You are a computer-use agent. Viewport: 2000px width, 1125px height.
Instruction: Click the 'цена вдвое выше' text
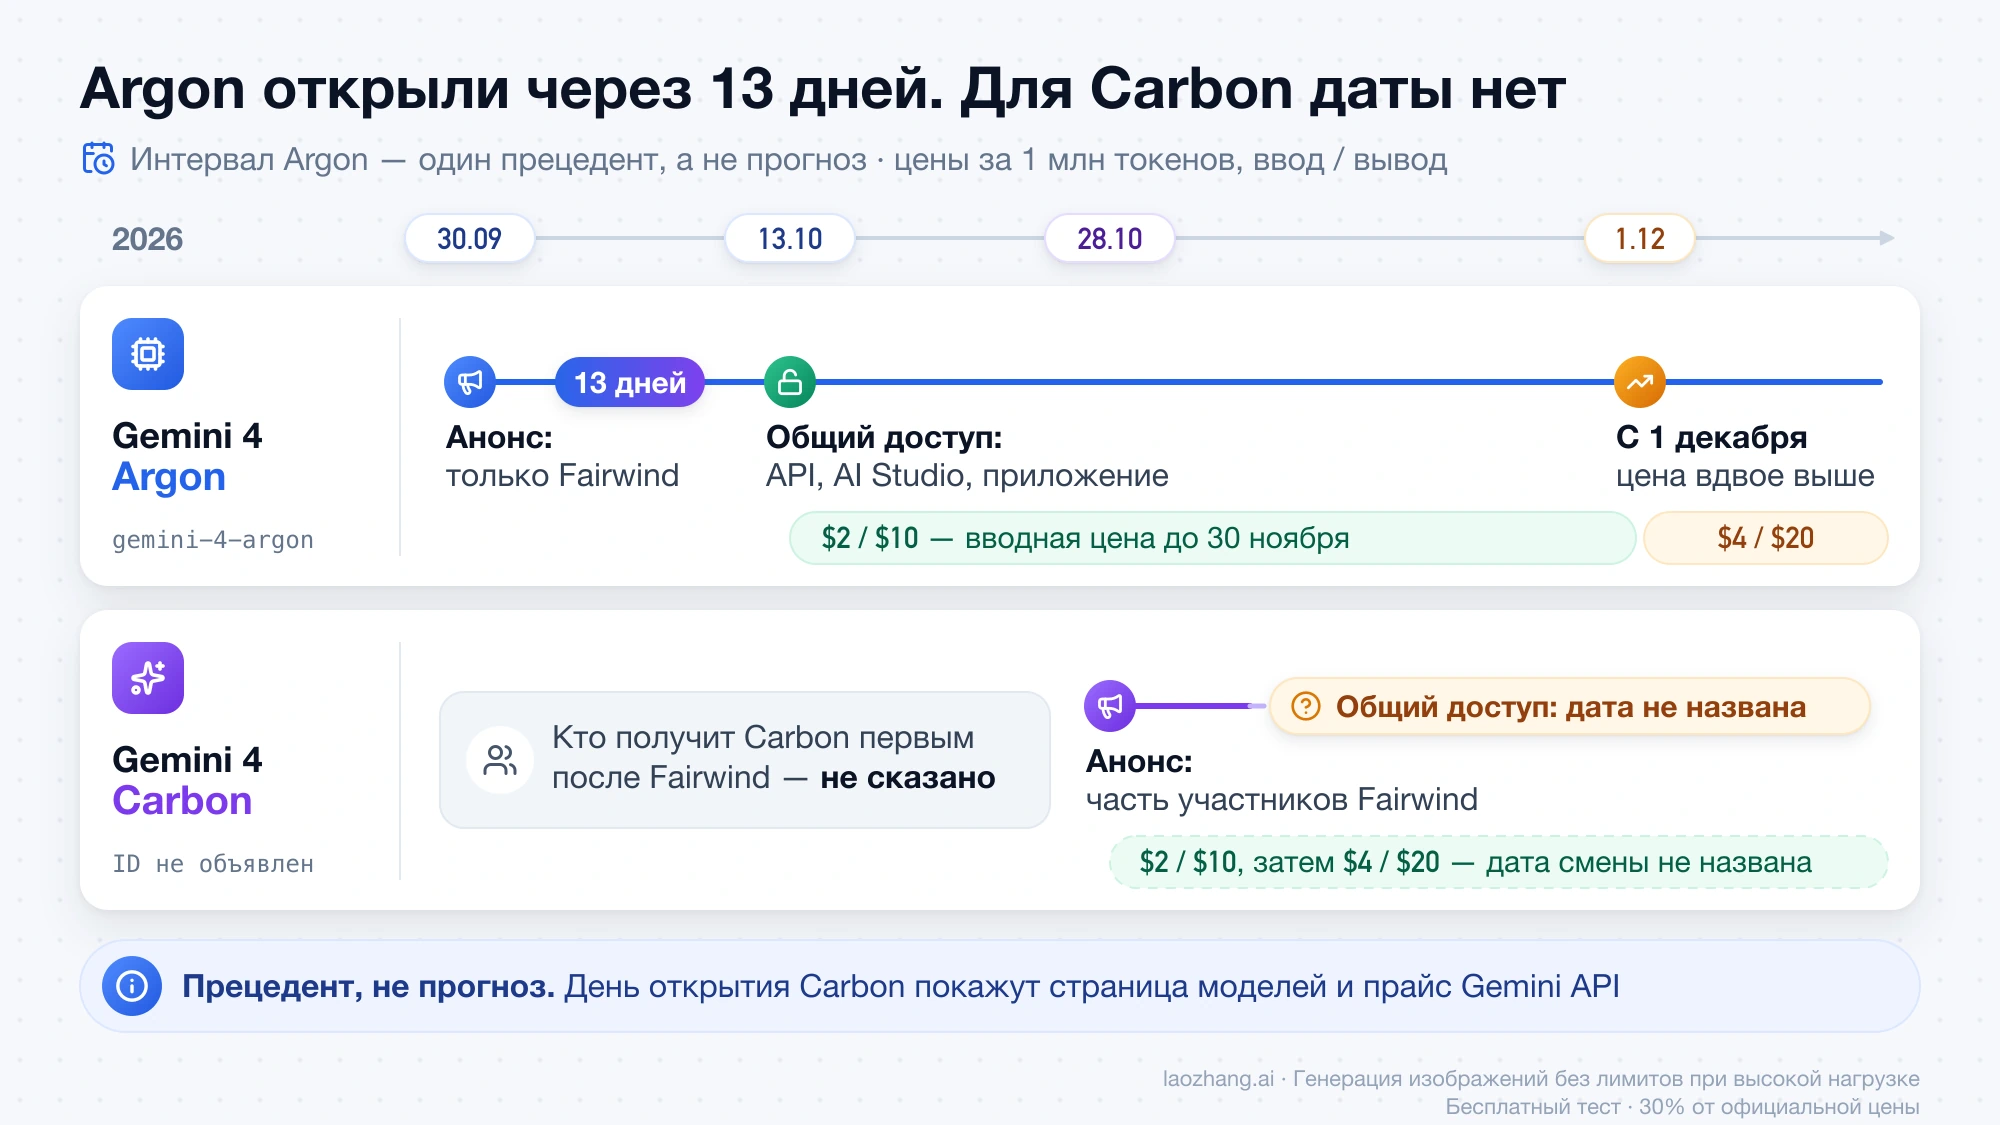pos(1745,475)
